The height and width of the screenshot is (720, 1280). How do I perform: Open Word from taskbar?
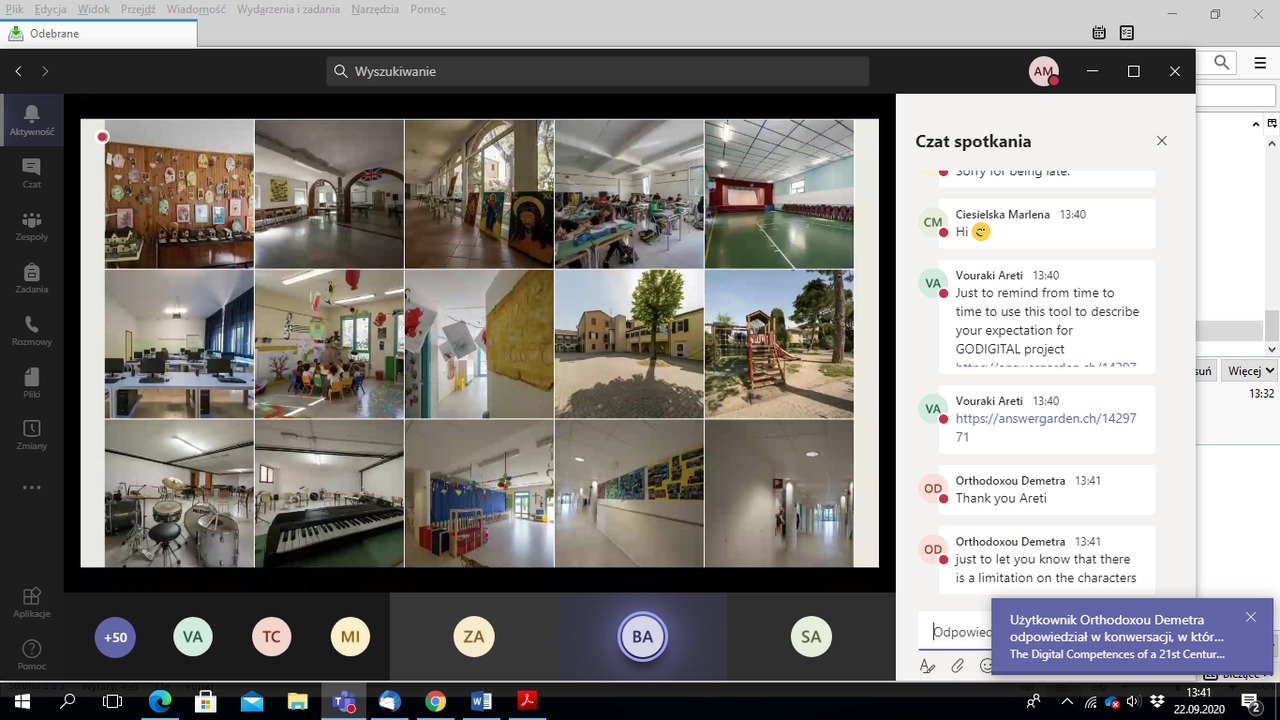[x=481, y=701]
